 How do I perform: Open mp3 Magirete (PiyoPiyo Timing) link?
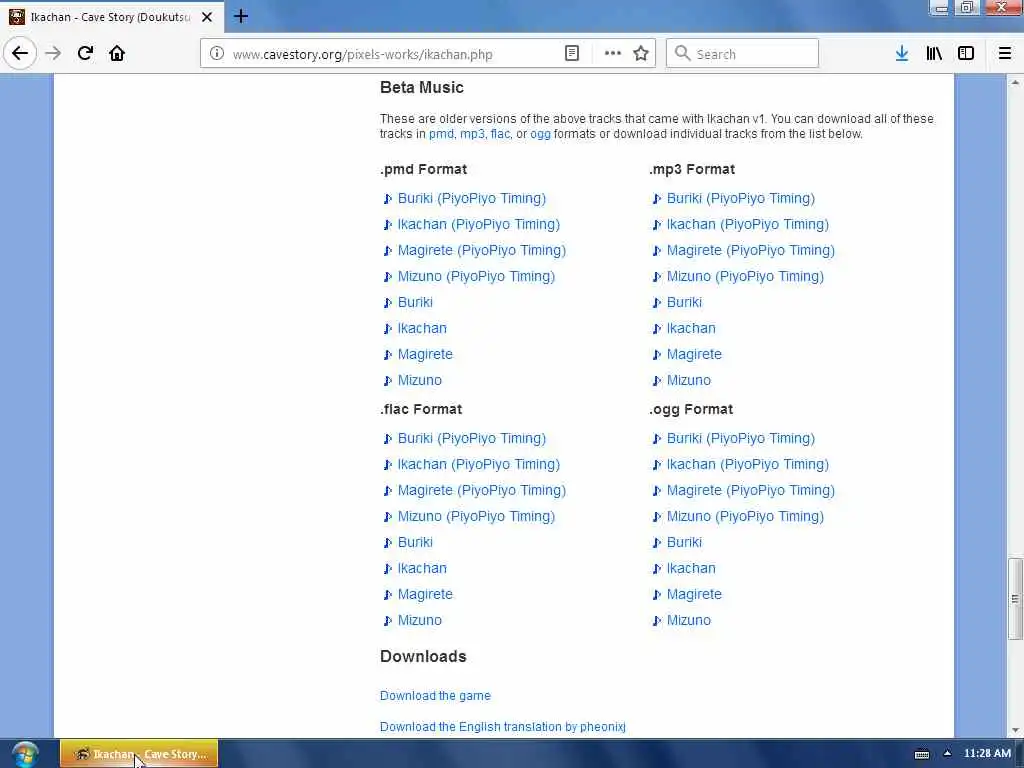pos(750,251)
